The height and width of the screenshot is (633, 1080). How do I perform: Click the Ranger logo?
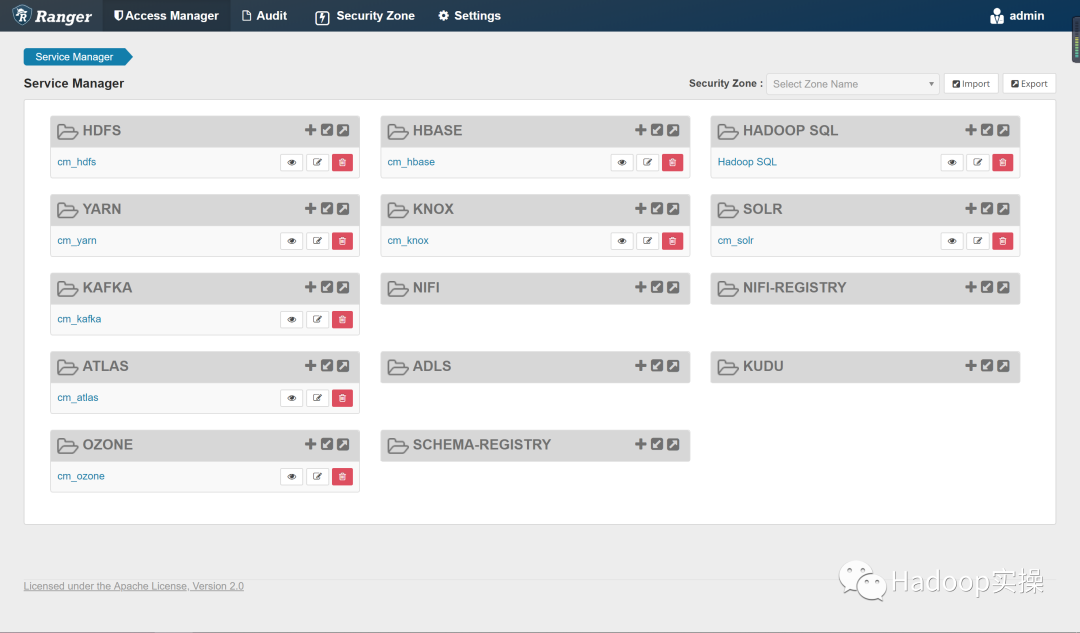(x=52, y=16)
